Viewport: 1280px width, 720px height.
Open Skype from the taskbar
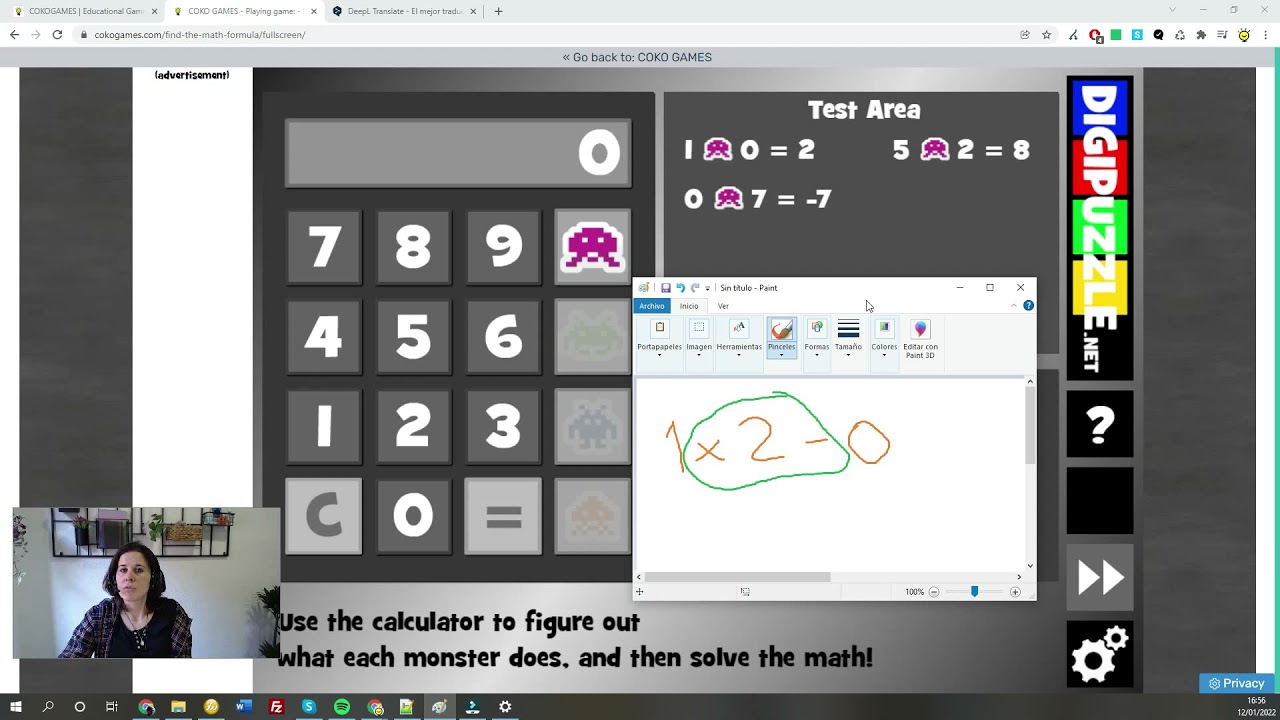point(309,707)
